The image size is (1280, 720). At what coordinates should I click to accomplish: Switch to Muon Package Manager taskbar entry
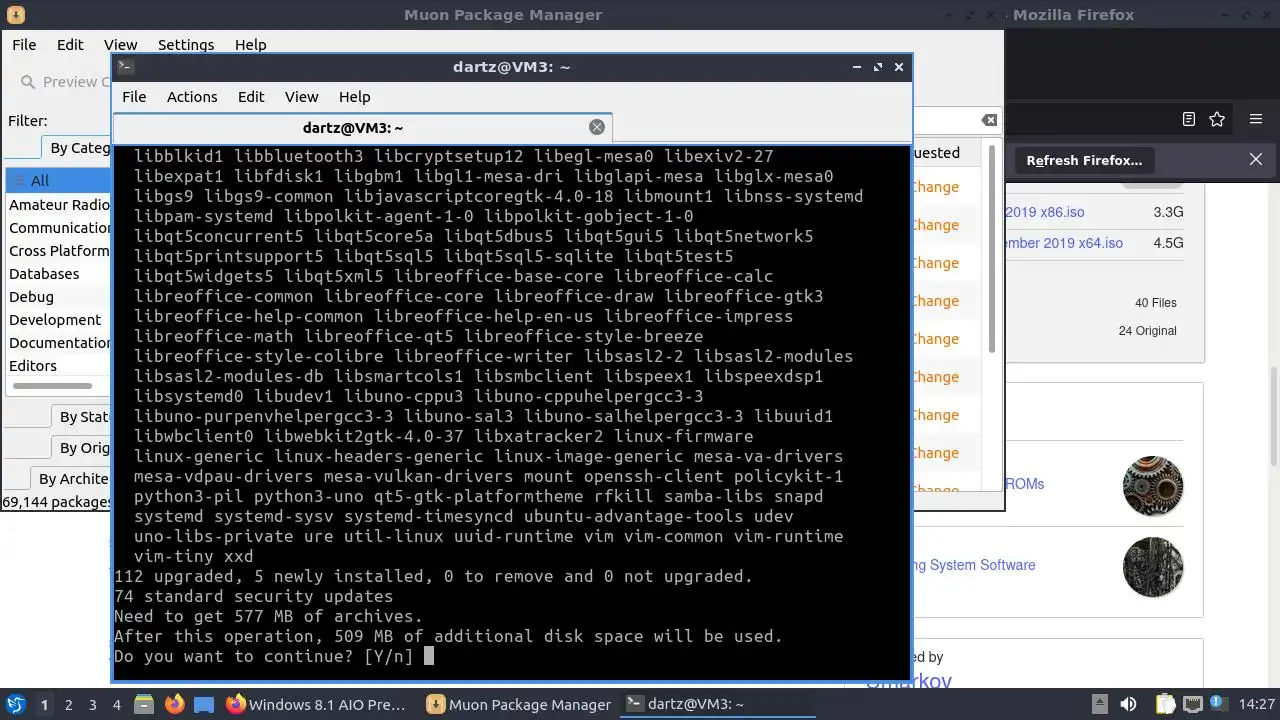(519, 704)
